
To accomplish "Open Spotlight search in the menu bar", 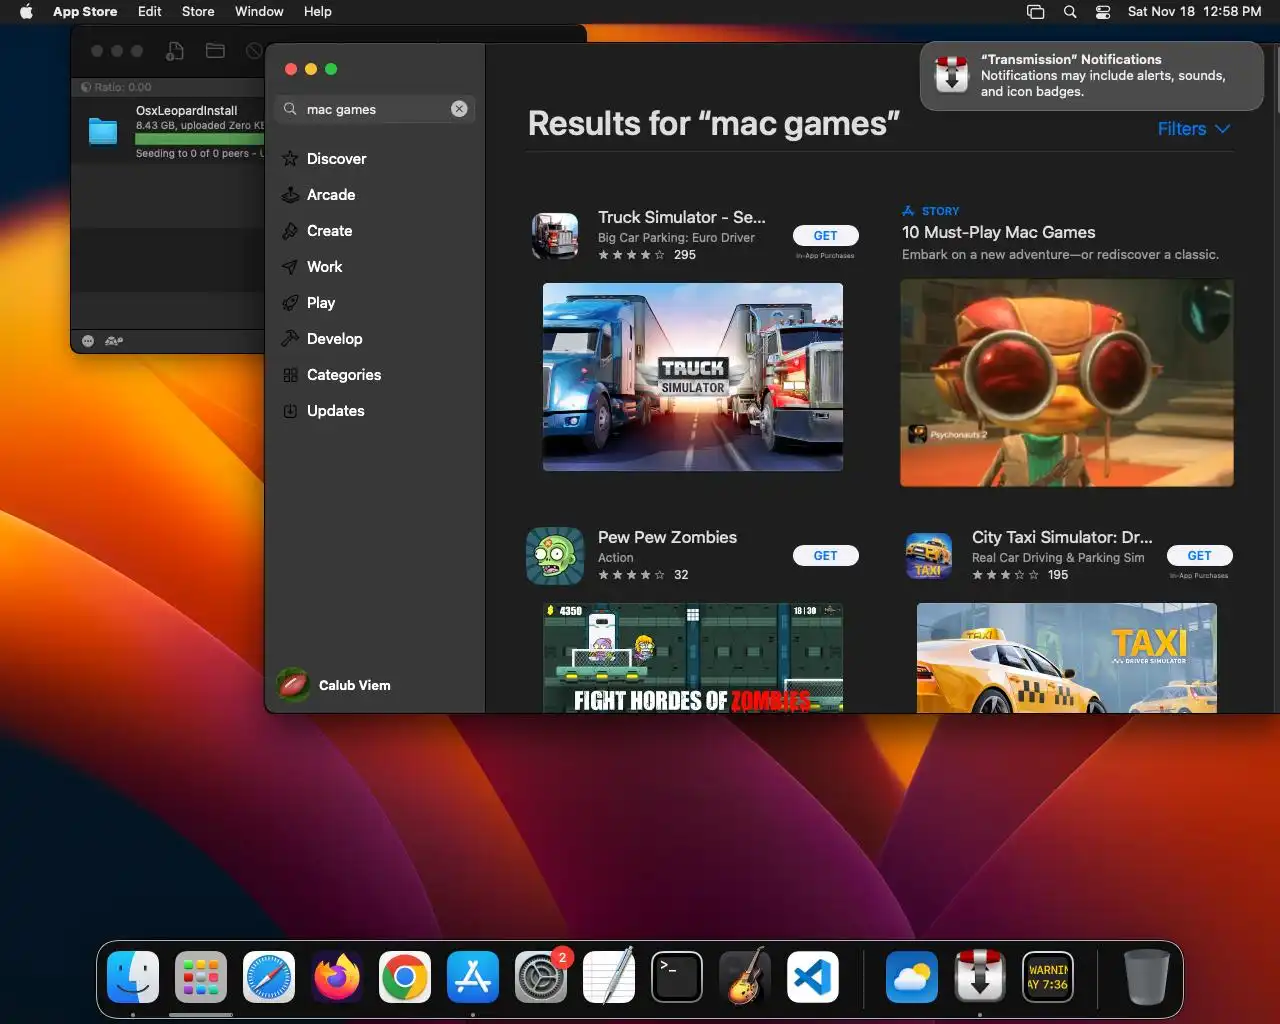I will tap(1070, 12).
